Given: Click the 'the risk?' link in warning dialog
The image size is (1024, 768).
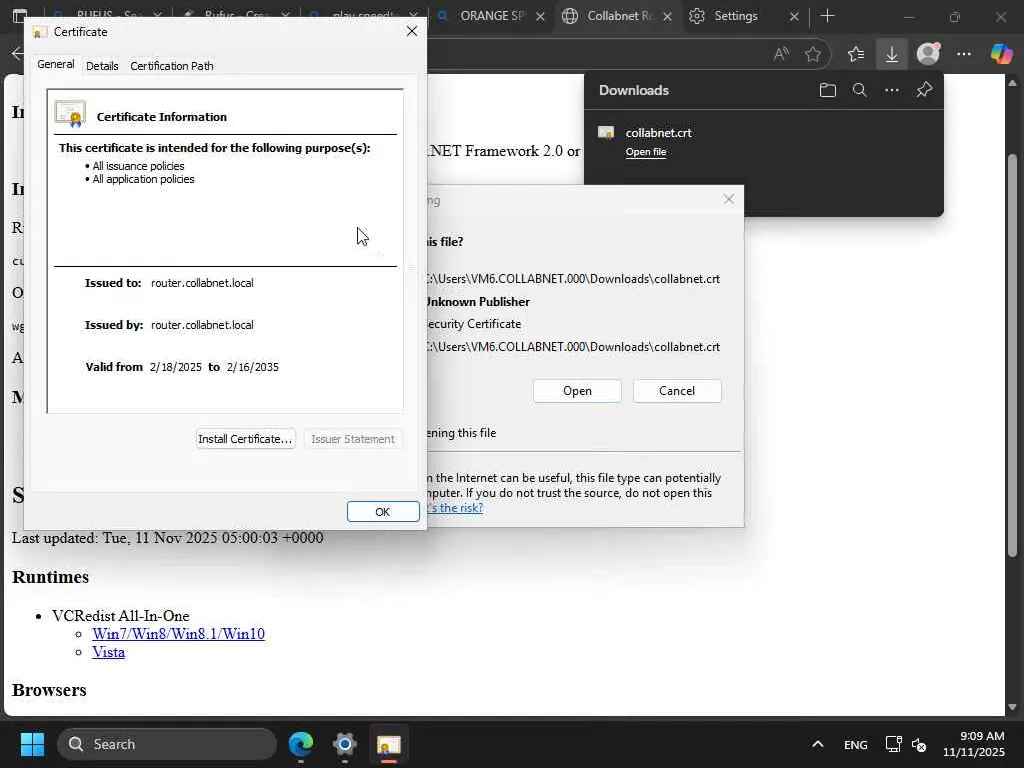Looking at the screenshot, I should [x=455, y=507].
